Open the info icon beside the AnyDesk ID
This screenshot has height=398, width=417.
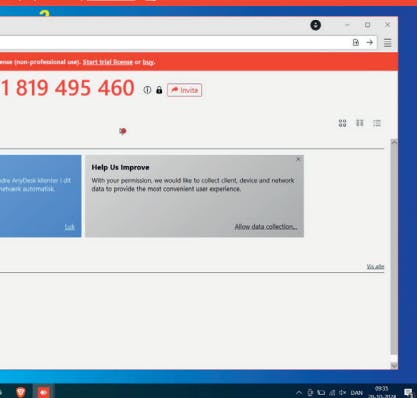147,90
